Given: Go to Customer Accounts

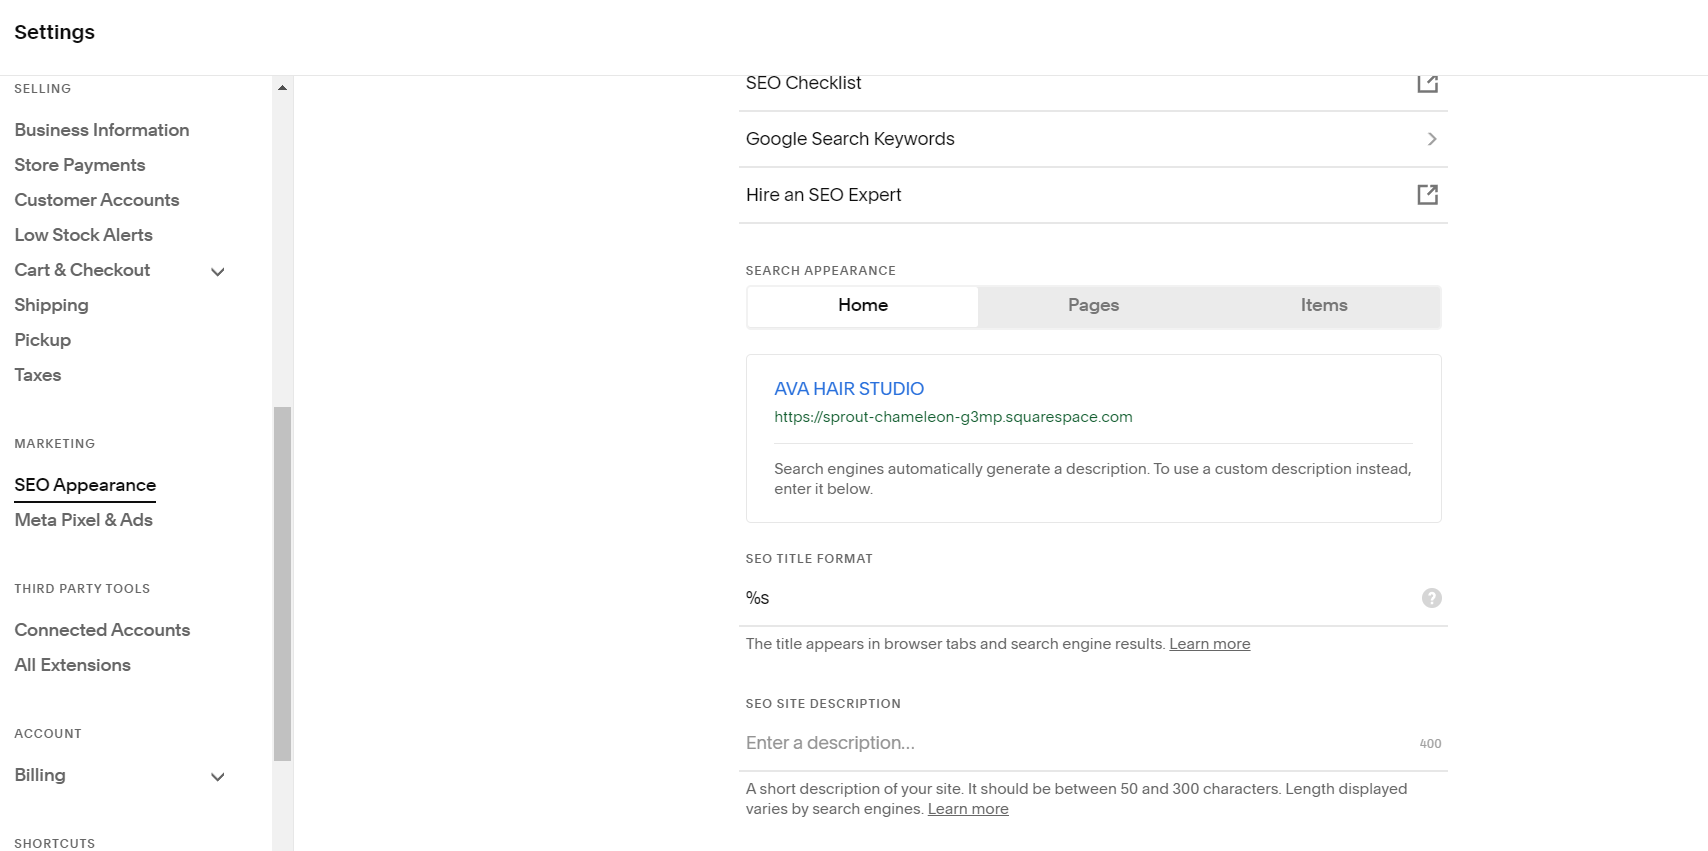Looking at the screenshot, I should [x=97, y=200].
